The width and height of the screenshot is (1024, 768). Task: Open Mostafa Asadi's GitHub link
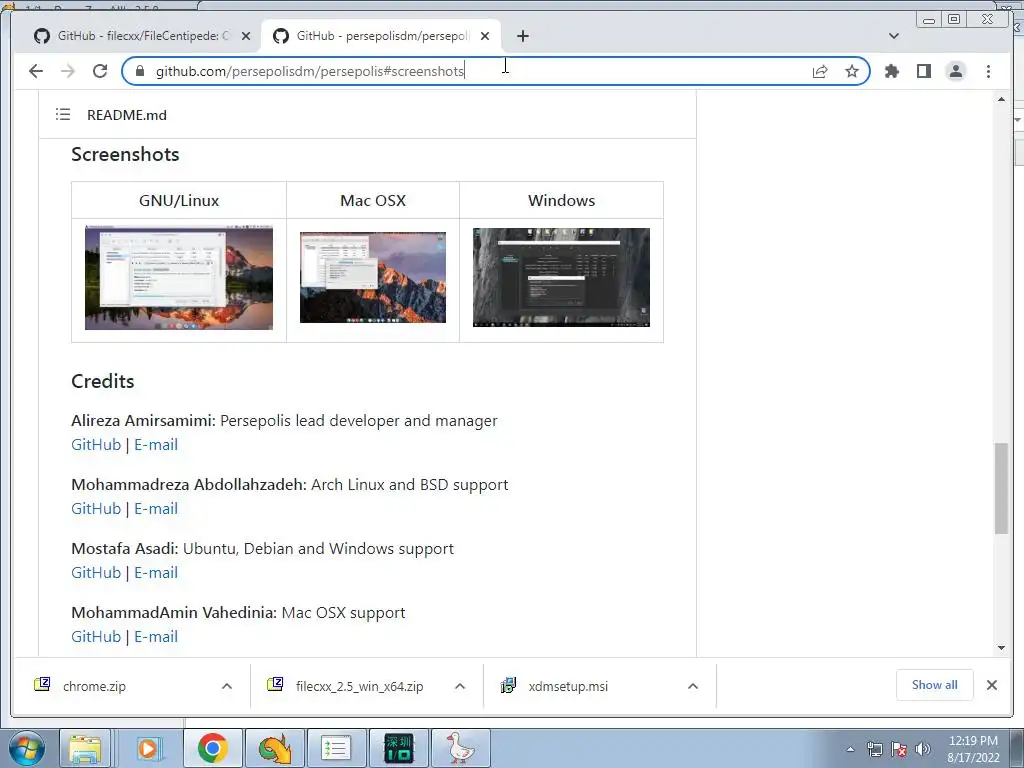[x=96, y=573]
